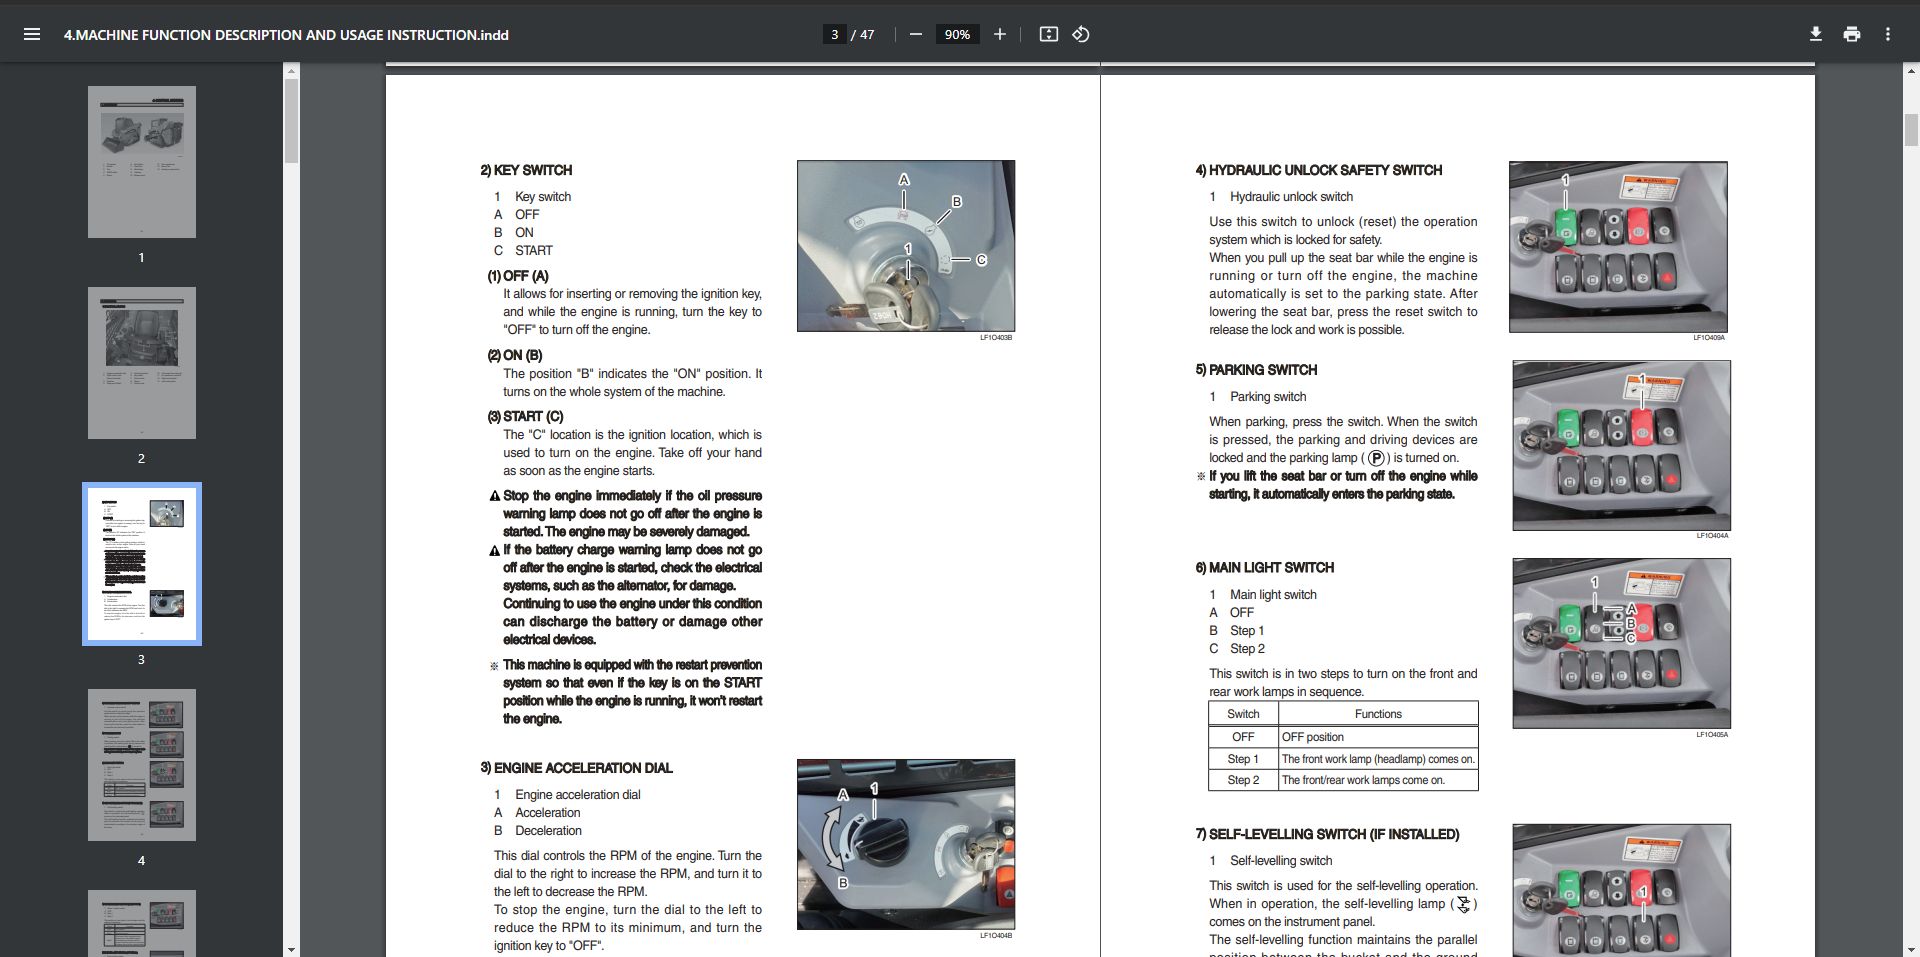This screenshot has height=957, width=1920.
Task: Download the PDF document
Action: tap(1815, 34)
